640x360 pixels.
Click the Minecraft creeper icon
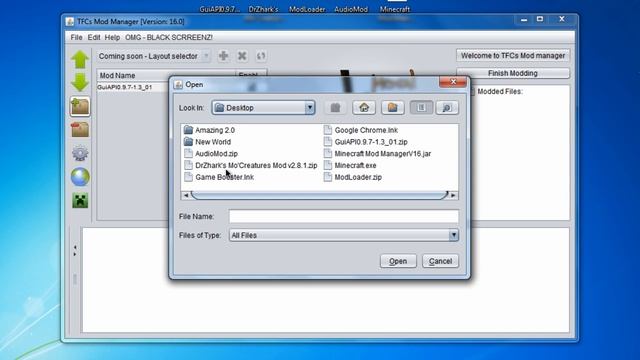point(80,200)
